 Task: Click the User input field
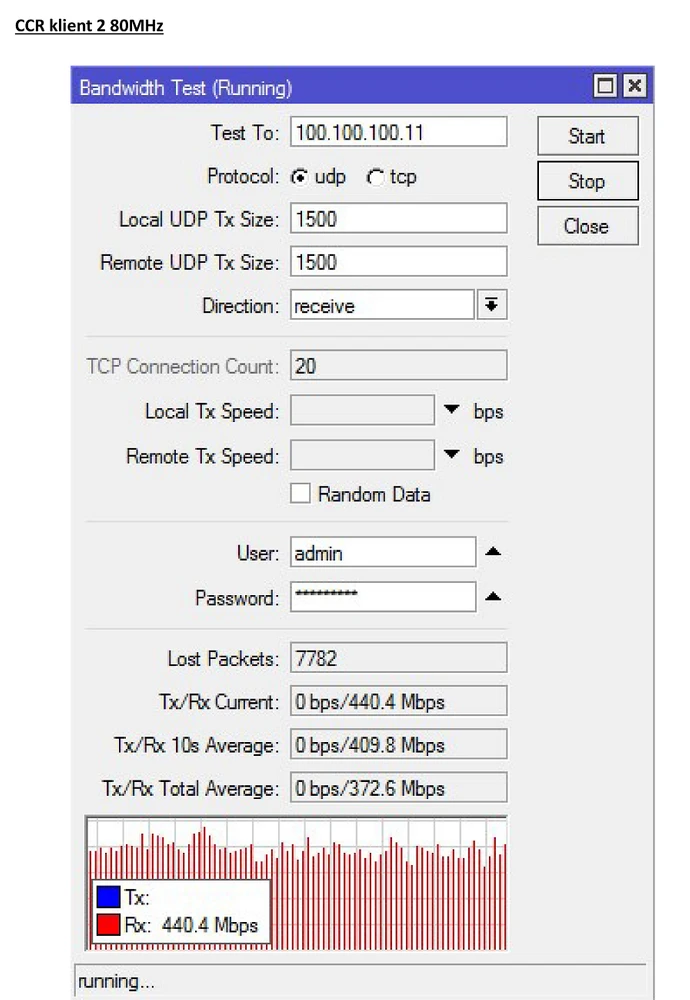point(383,552)
